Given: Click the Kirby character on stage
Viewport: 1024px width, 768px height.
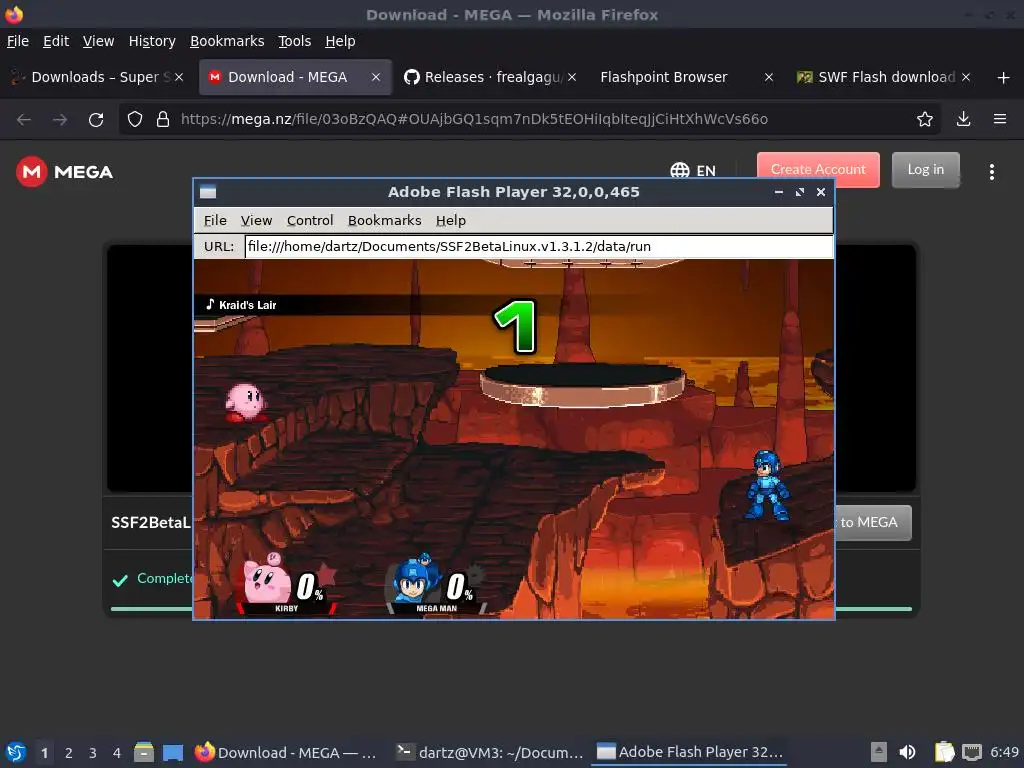Looking at the screenshot, I should [x=246, y=402].
